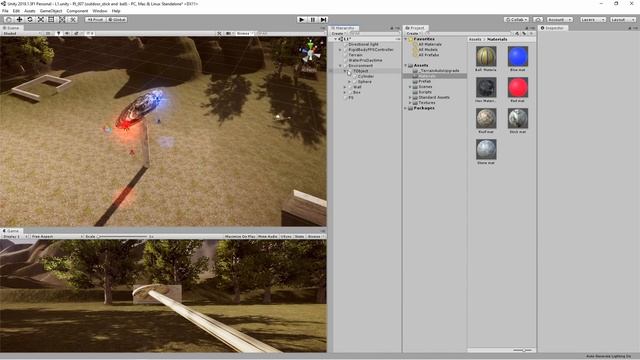Collapse Environment in Hierarchy
640x360 pixels.
pos(340,65)
